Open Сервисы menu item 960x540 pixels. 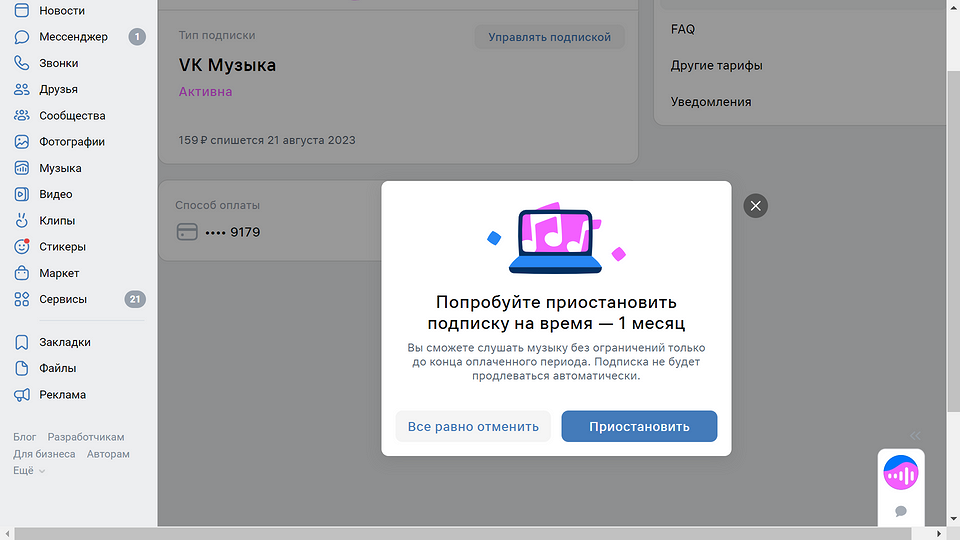pos(62,299)
